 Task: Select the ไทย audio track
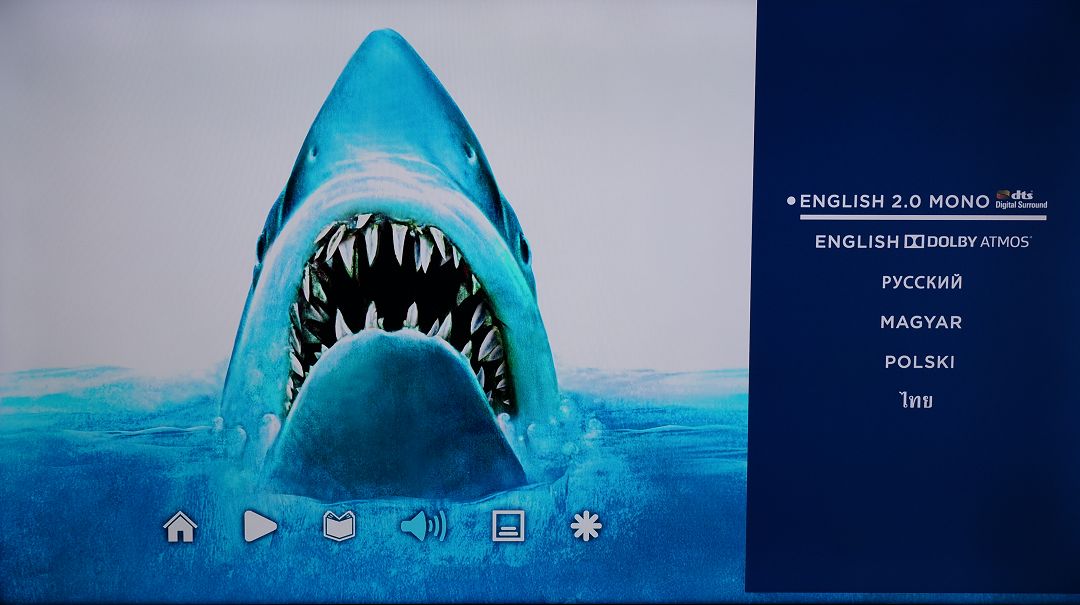pos(916,400)
